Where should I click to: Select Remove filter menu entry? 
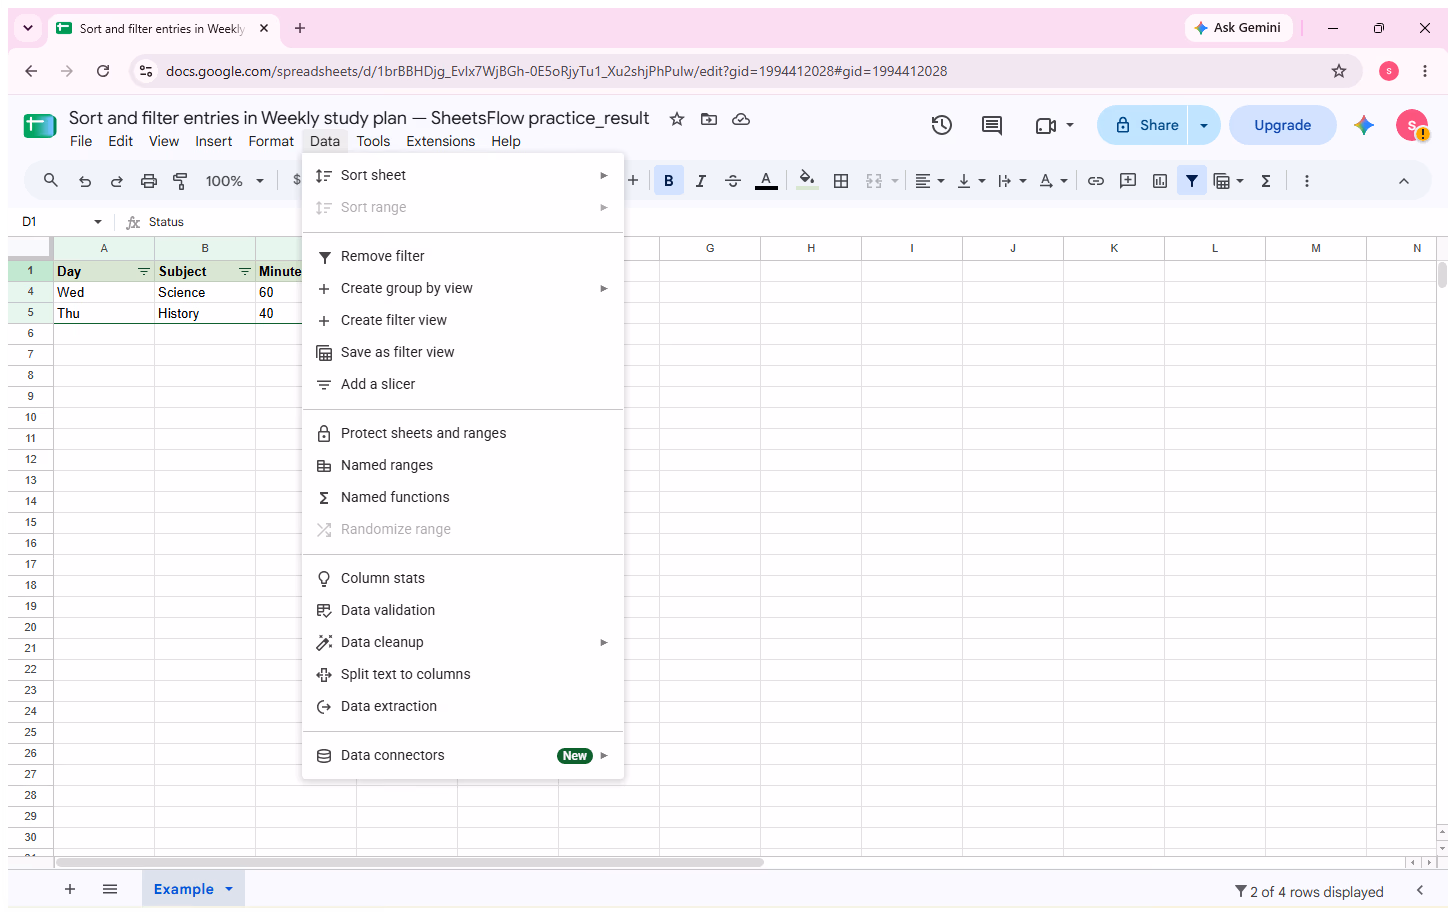coord(462,256)
